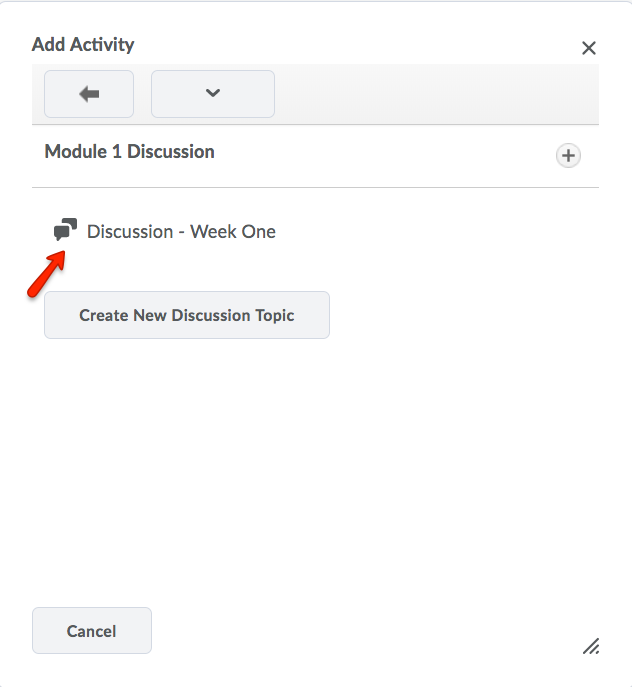Click the circled plus expander icon
Screen dimensions: 632x687
pos(568,156)
